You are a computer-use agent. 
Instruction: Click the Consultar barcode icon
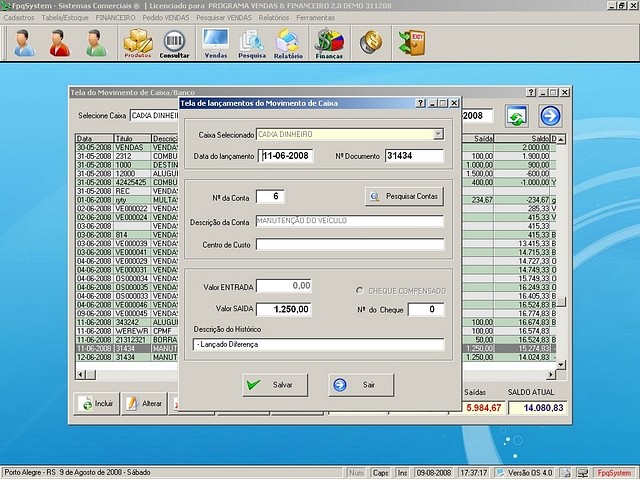coord(174,43)
